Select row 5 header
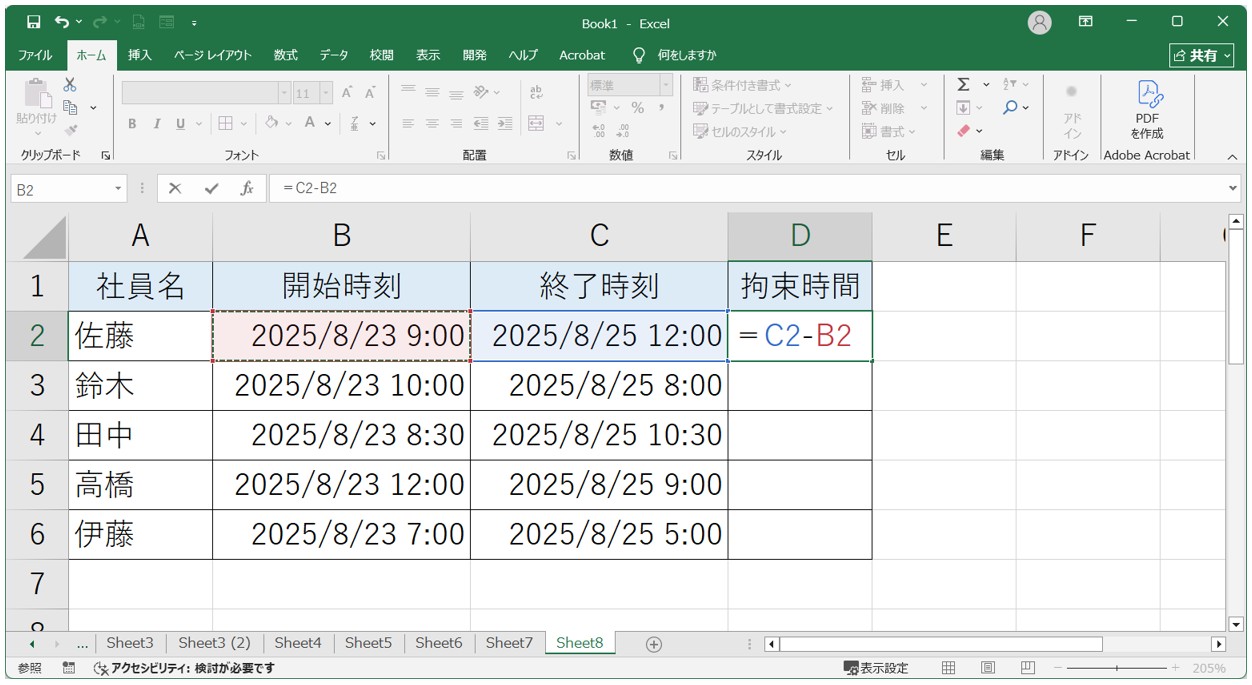1252x685 pixels. pyautogui.click(x=37, y=485)
